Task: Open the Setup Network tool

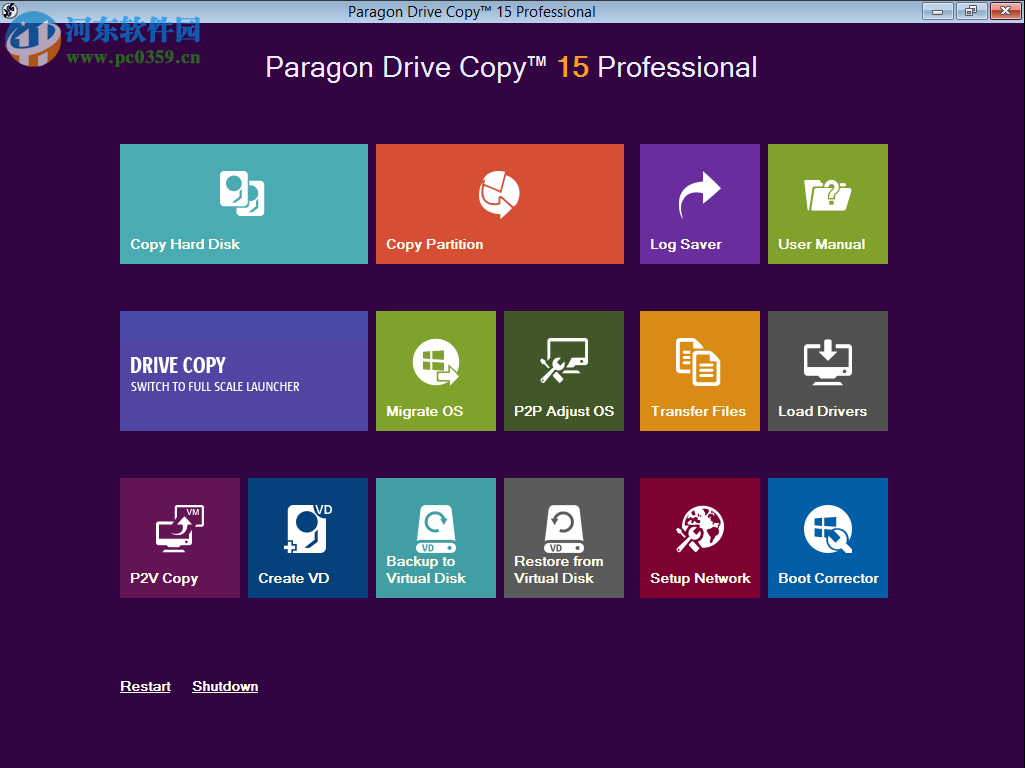Action: coord(699,538)
